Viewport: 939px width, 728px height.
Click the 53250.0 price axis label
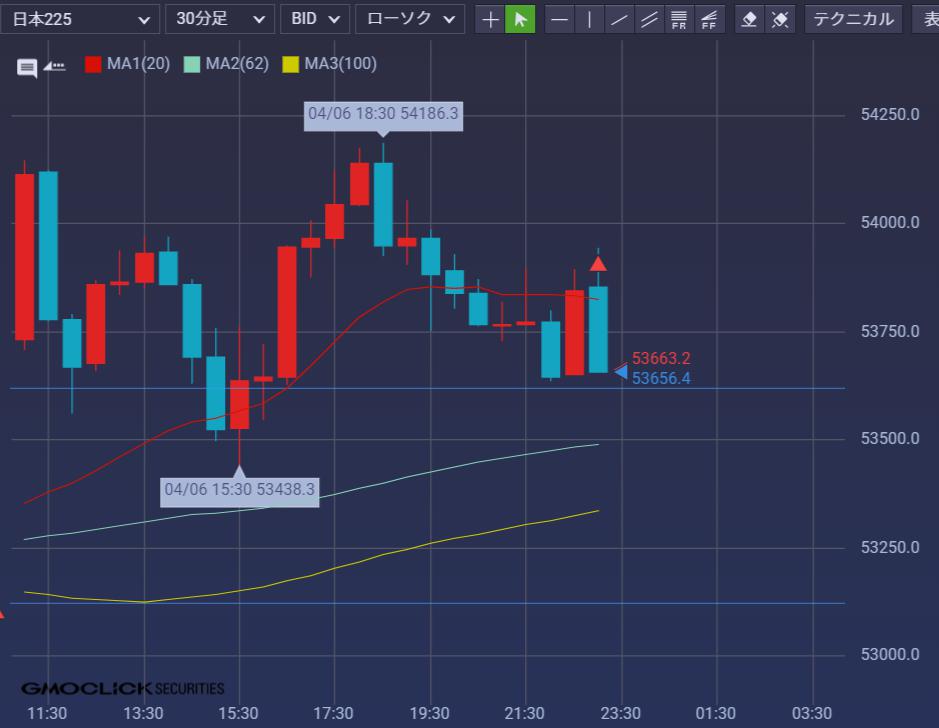point(890,548)
